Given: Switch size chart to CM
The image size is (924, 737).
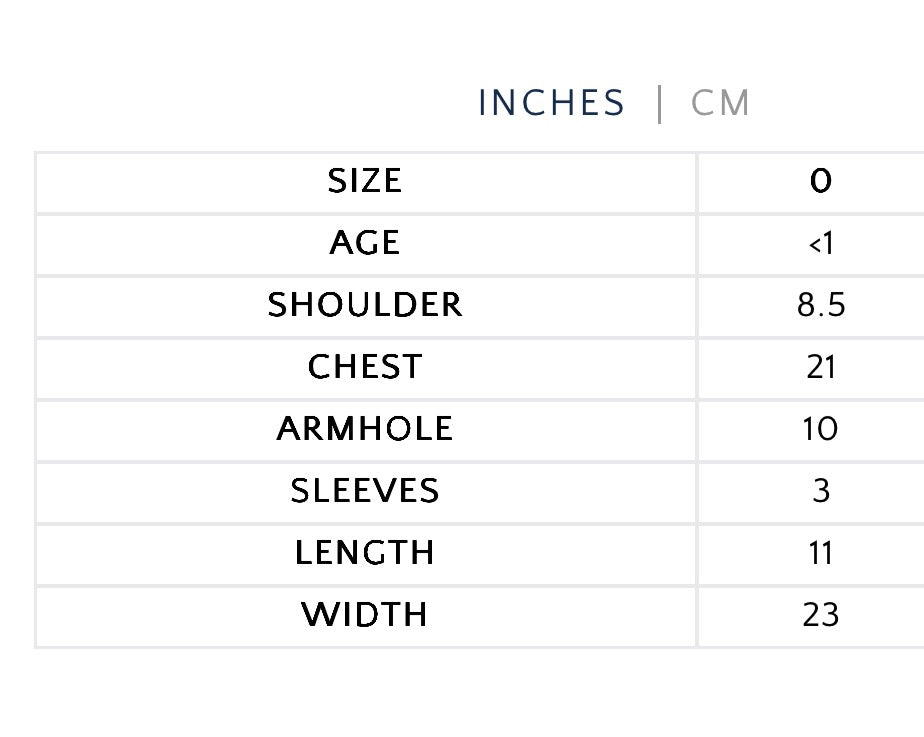Looking at the screenshot, I should (720, 103).
